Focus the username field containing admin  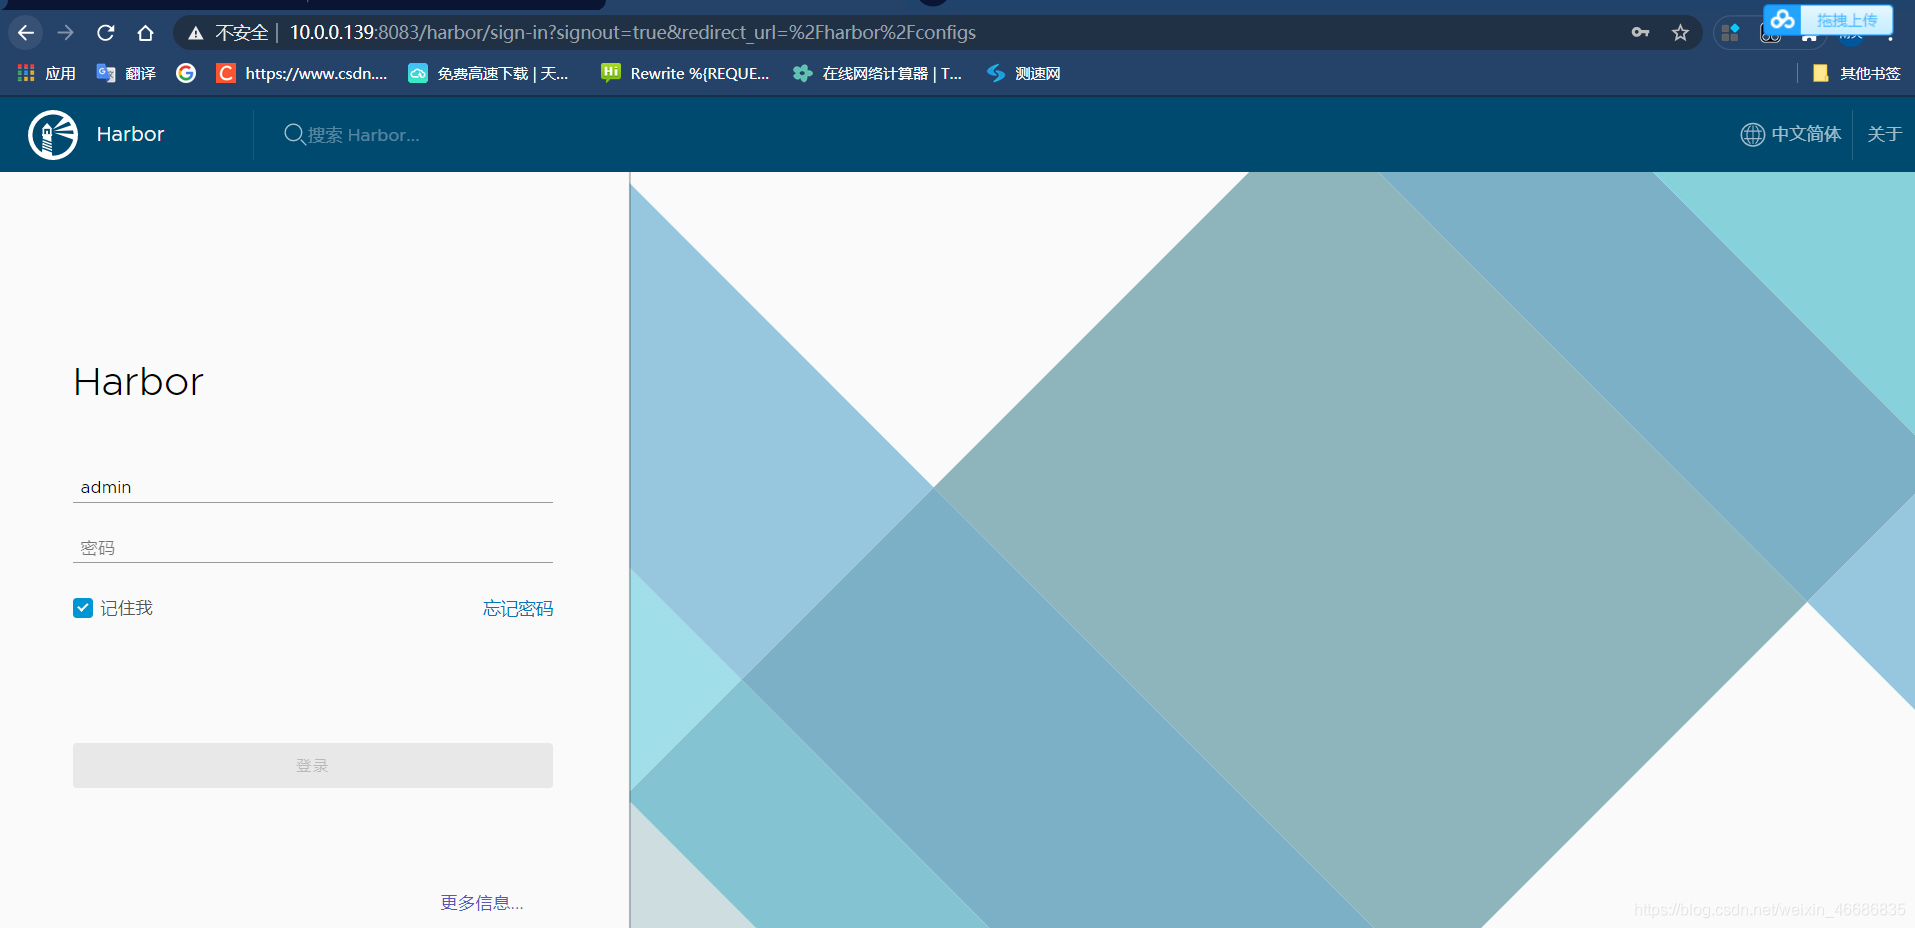pyautogui.click(x=313, y=487)
